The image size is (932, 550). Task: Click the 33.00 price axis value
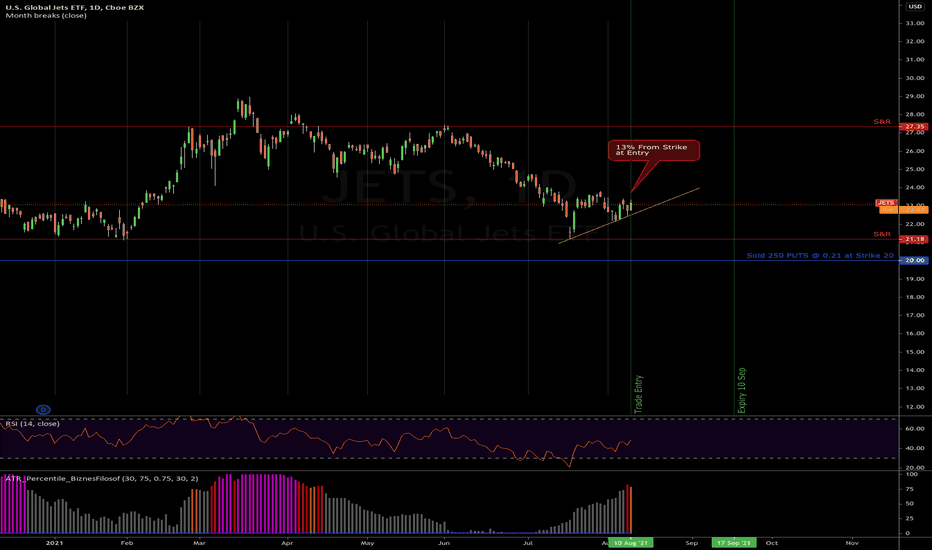click(915, 23)
